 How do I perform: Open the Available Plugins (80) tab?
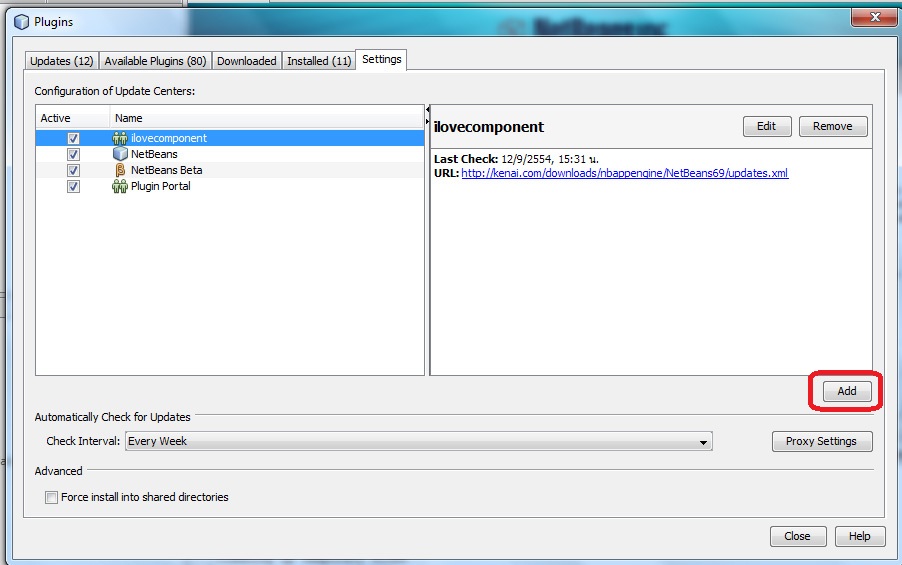point(155,61)
